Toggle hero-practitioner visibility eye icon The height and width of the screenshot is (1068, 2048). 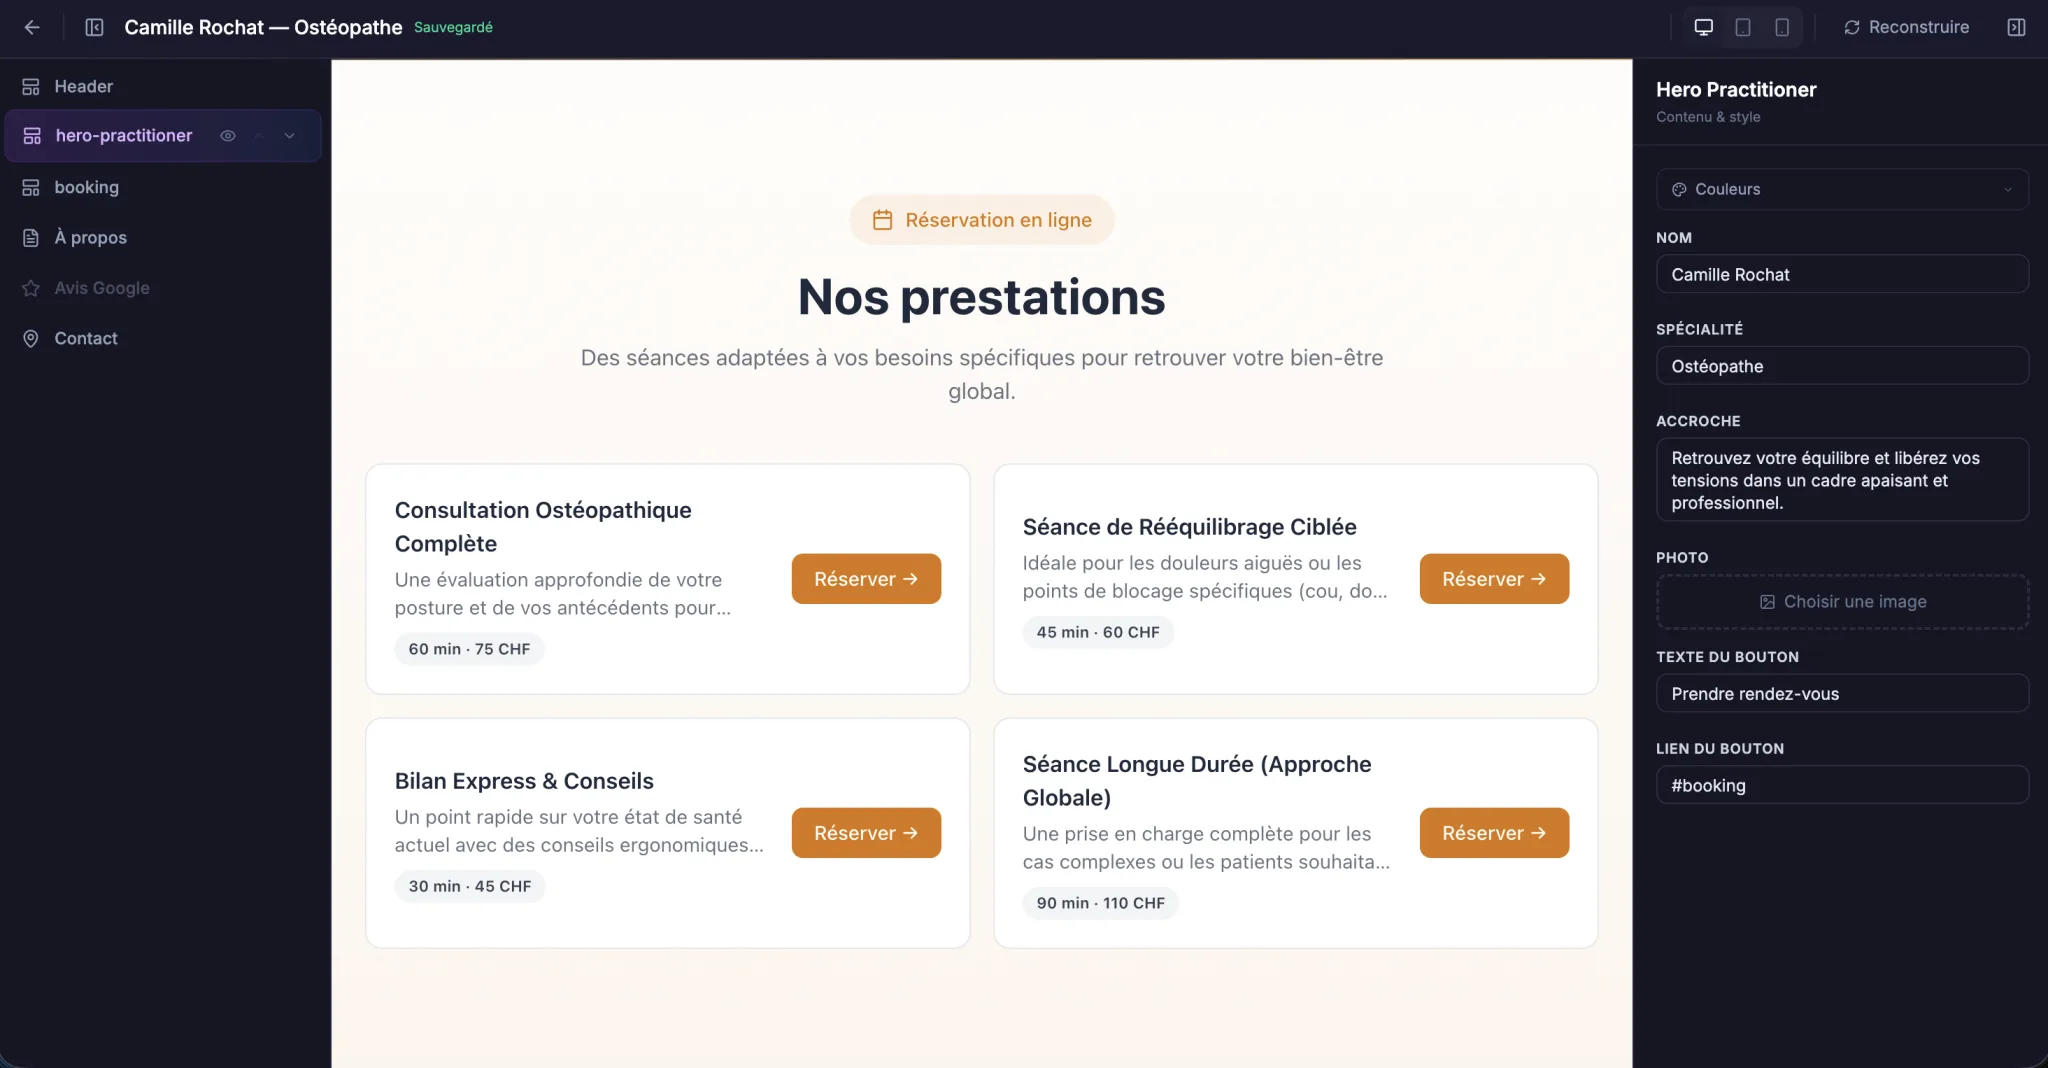click(x=228, y=136)
